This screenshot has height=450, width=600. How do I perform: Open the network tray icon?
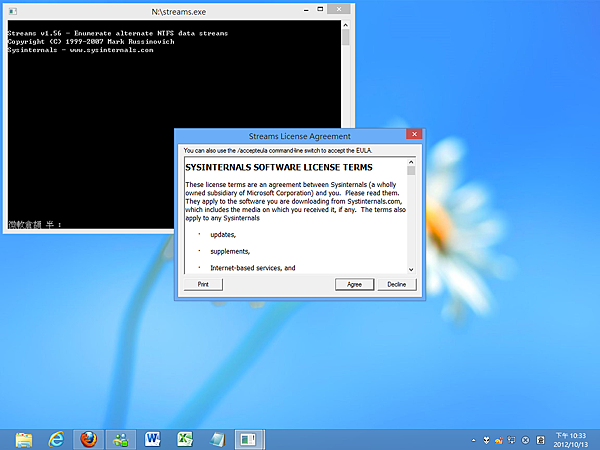tap(512, 440)
